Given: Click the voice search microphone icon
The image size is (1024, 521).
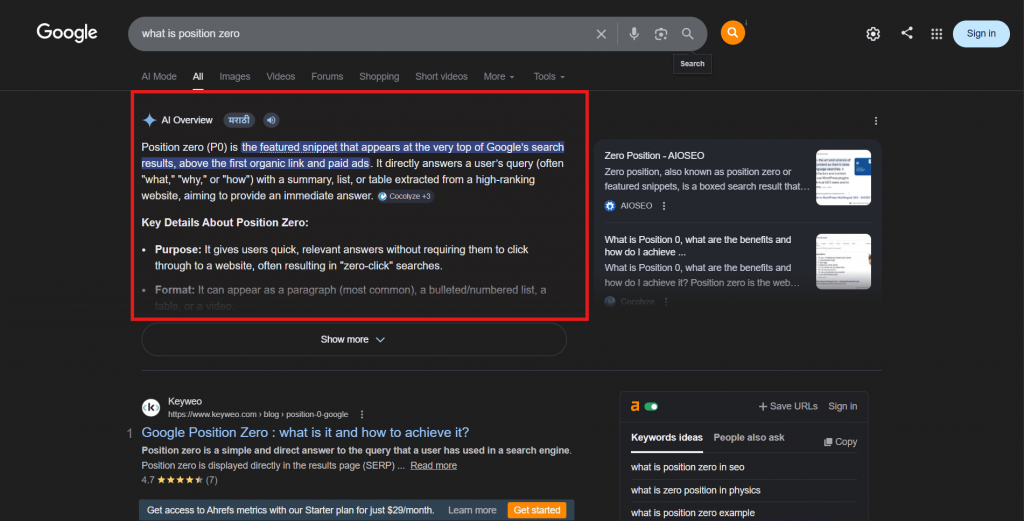Looking at the screenshot, I should 633,34.
